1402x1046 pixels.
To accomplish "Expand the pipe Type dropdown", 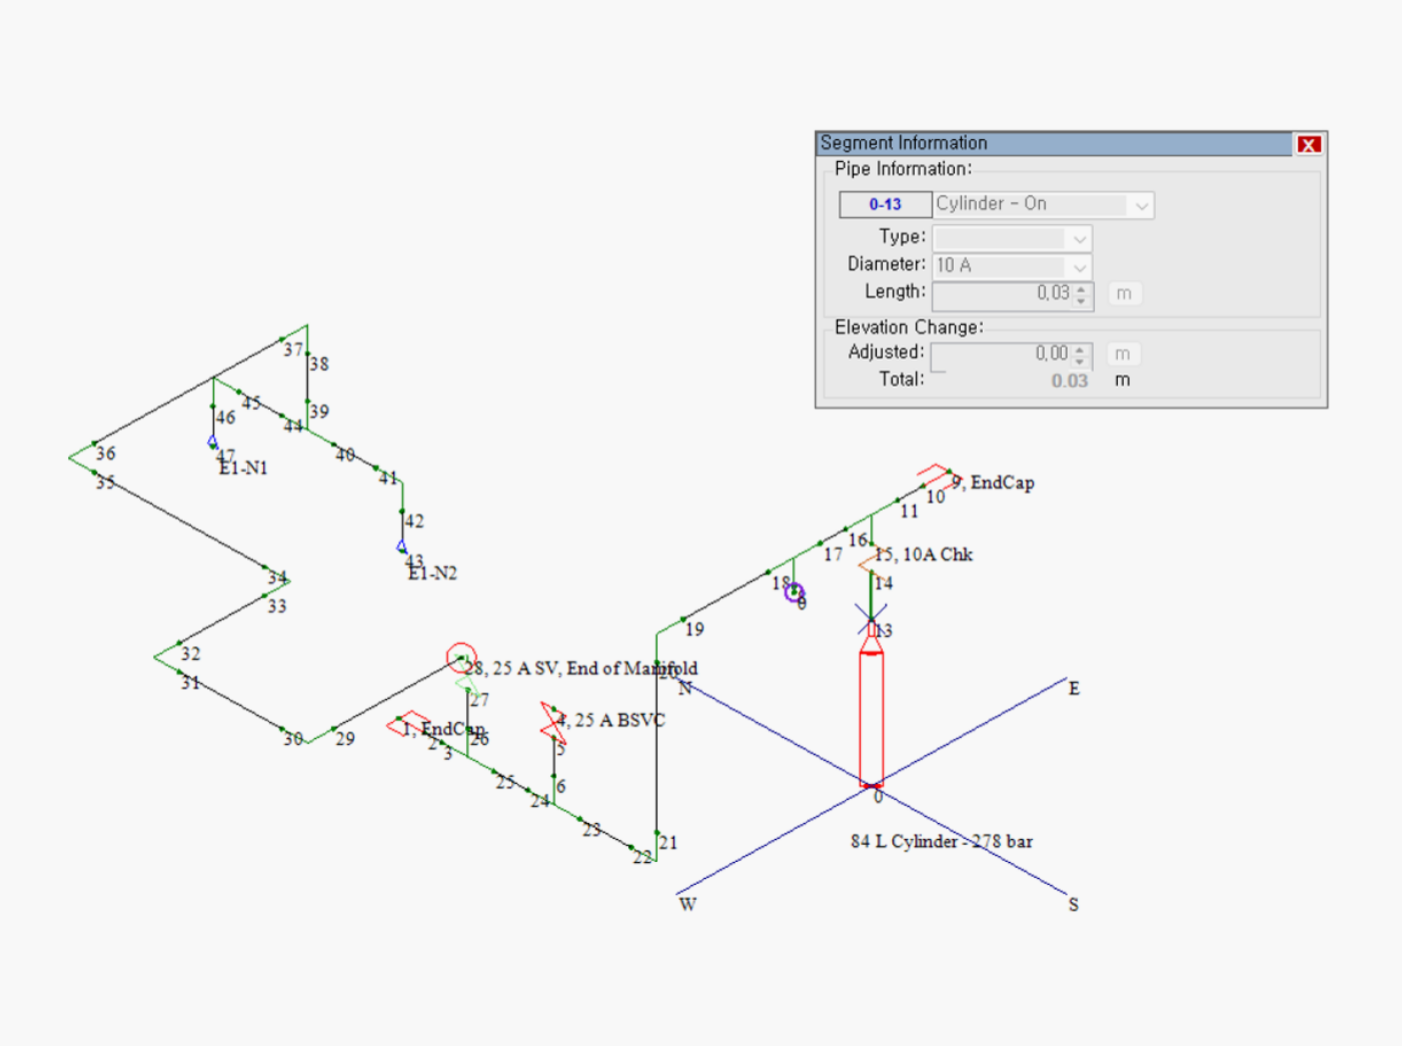I will pos(1079,239).
